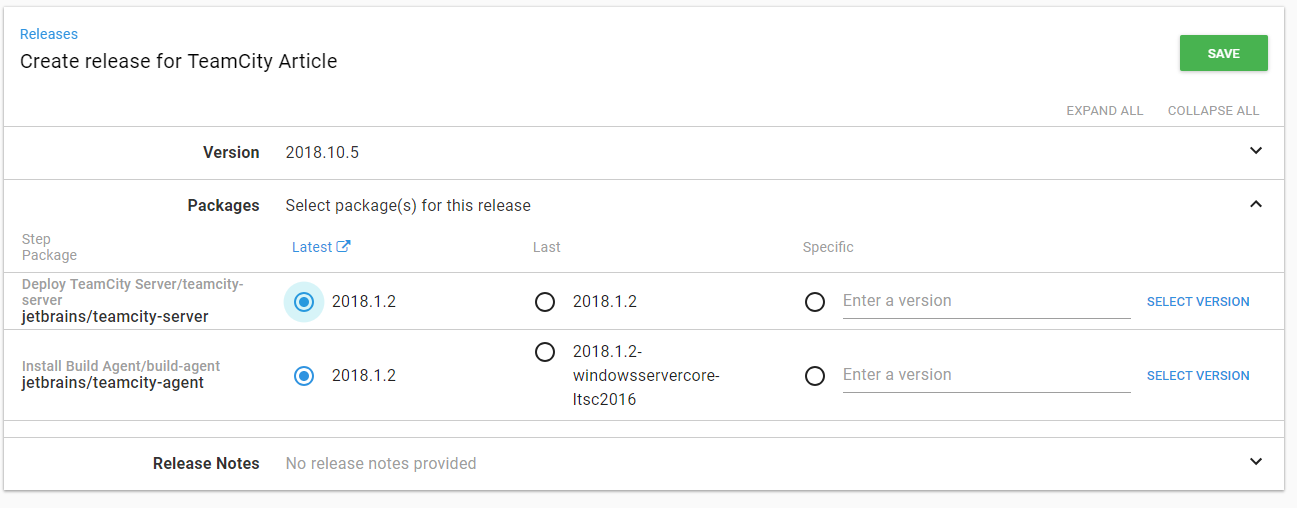Expand the Release Notes section chevron
The width and height of the screenshot is (1297, 508).
[x=1256, y=462]
